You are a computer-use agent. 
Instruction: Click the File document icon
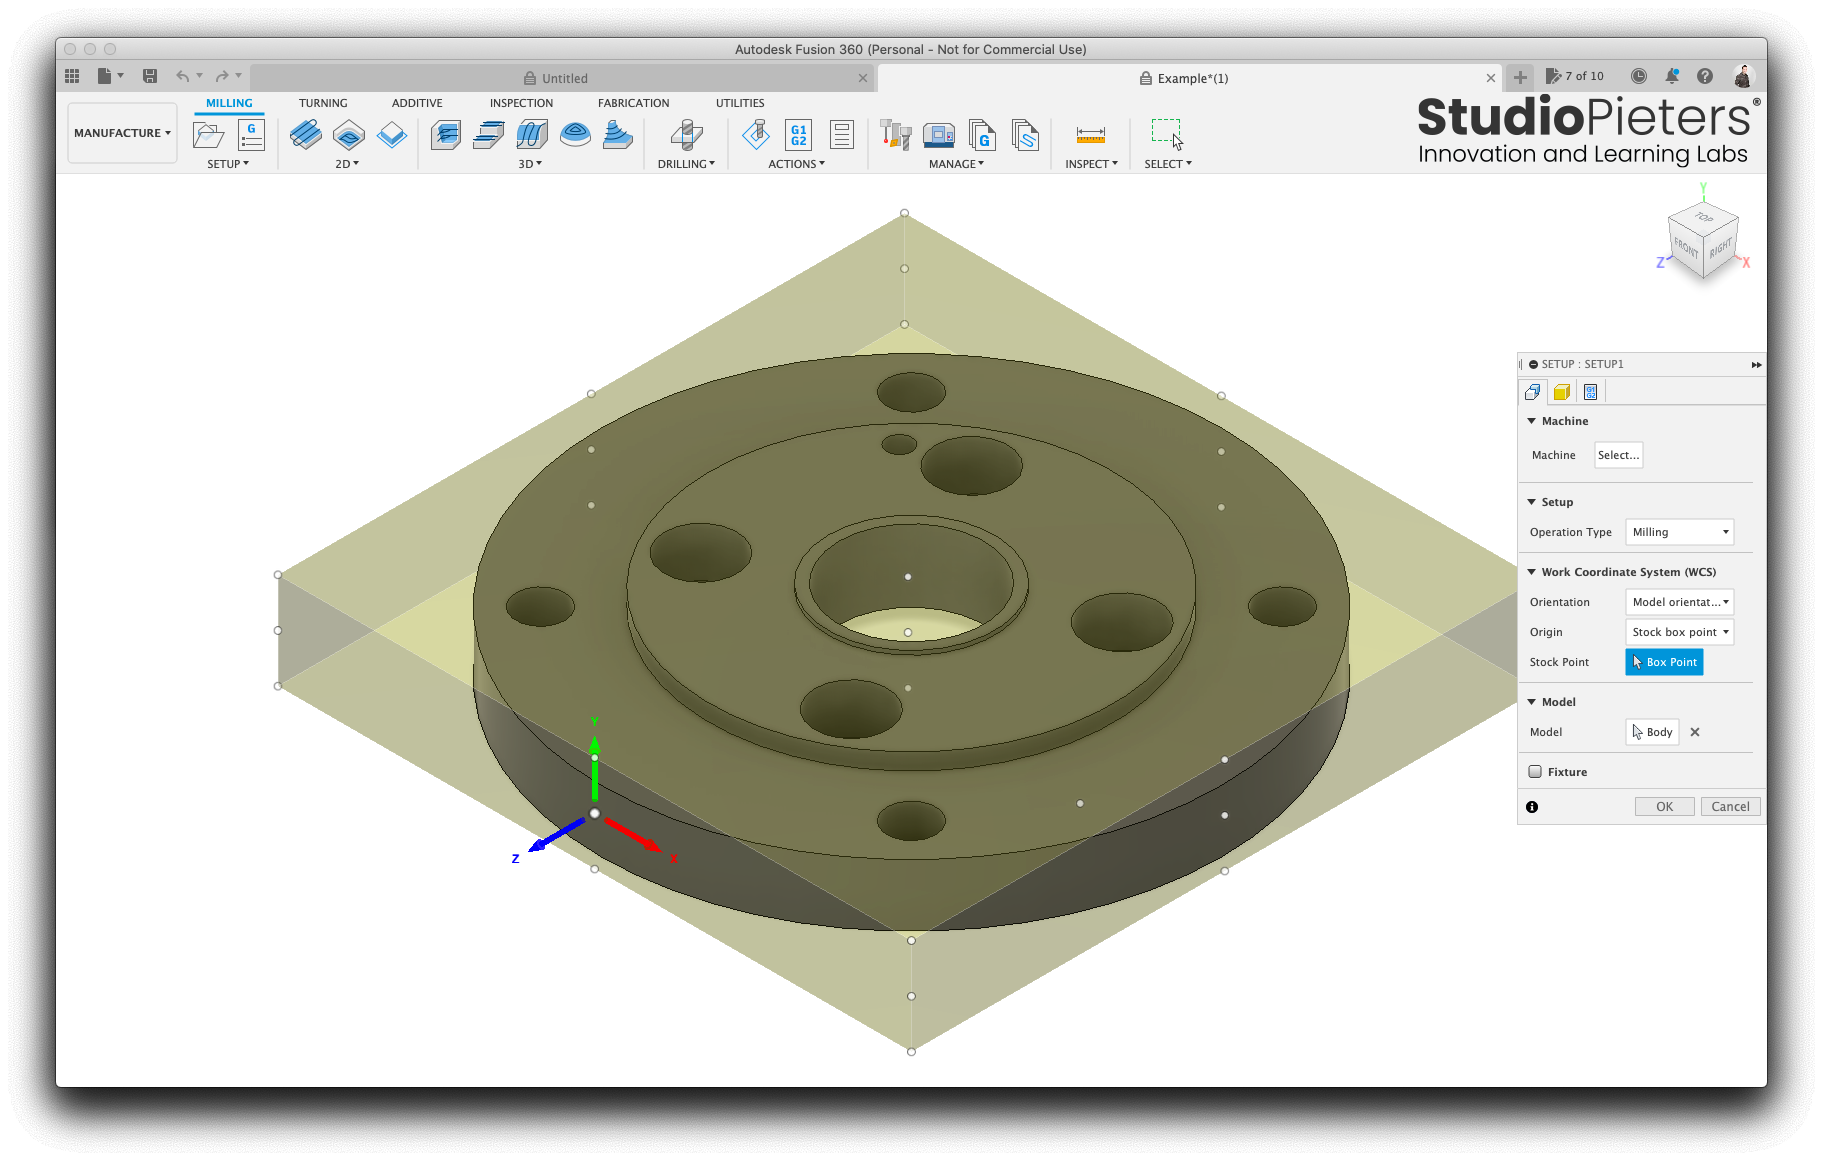click(104, 76)
